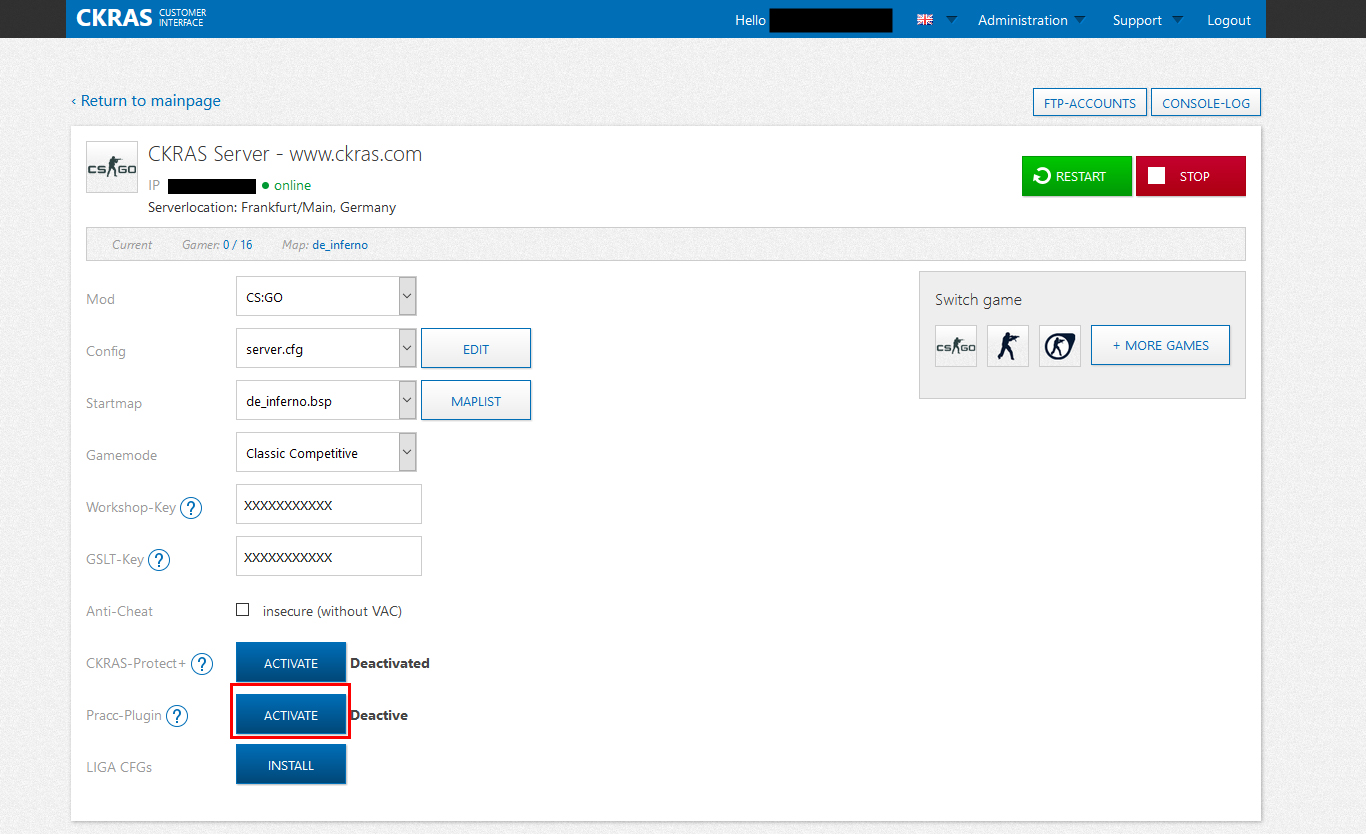Click the 'Switch game' heading
This screenshot has width=1366, height=834.
coord(978,300)
